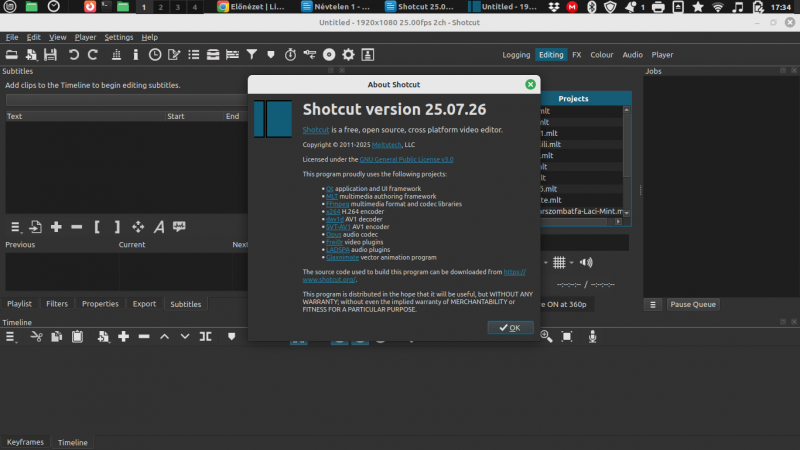800x450 pixels.
Task: Click the import subtitles from file icon
Action: [x=35, y=227]
